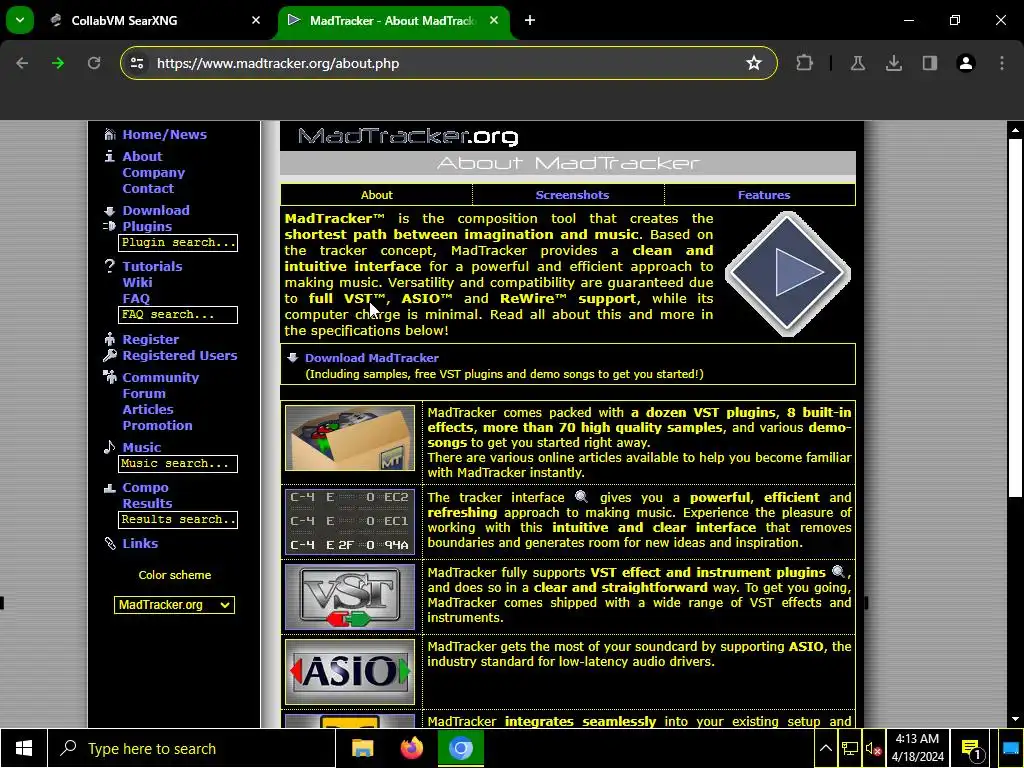This screenshot has width=1024, height=768.
Task: Open the notification center icon
Action: tap(971, 748)
